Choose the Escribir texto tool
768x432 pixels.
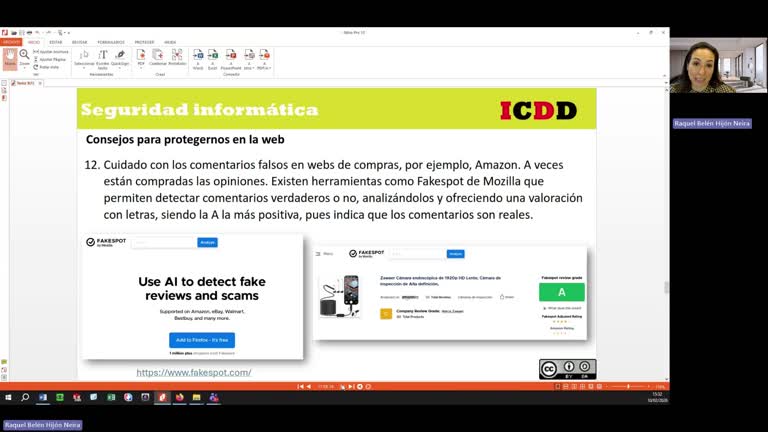(102, 58)
